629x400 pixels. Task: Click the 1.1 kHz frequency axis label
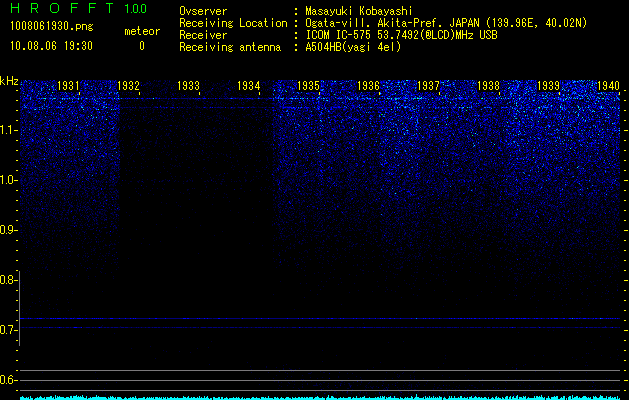pyautogui.click(x=8, y=130)
